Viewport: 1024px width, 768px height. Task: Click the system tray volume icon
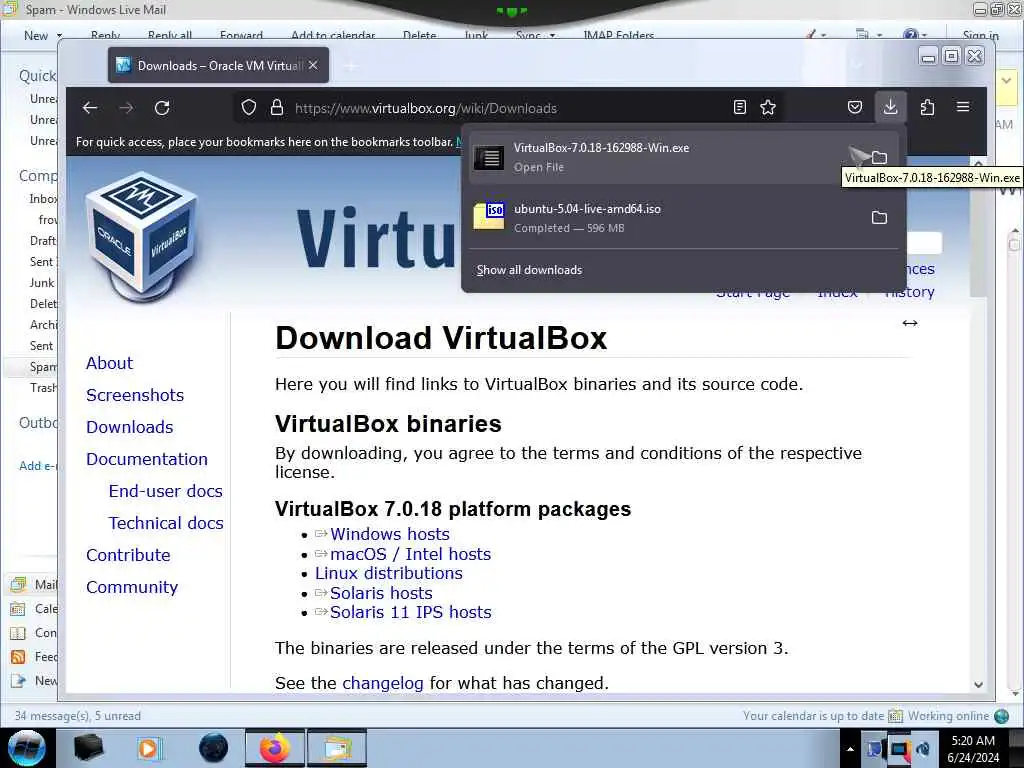[923, 749]
